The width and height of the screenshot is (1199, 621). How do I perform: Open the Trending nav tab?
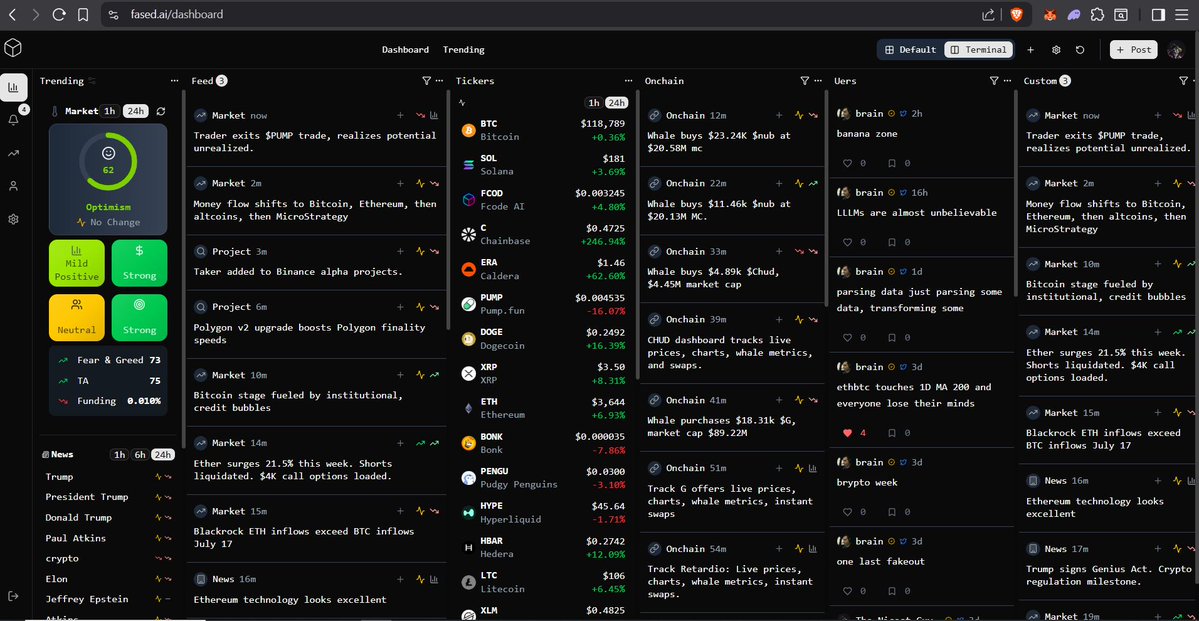point(463,50)
